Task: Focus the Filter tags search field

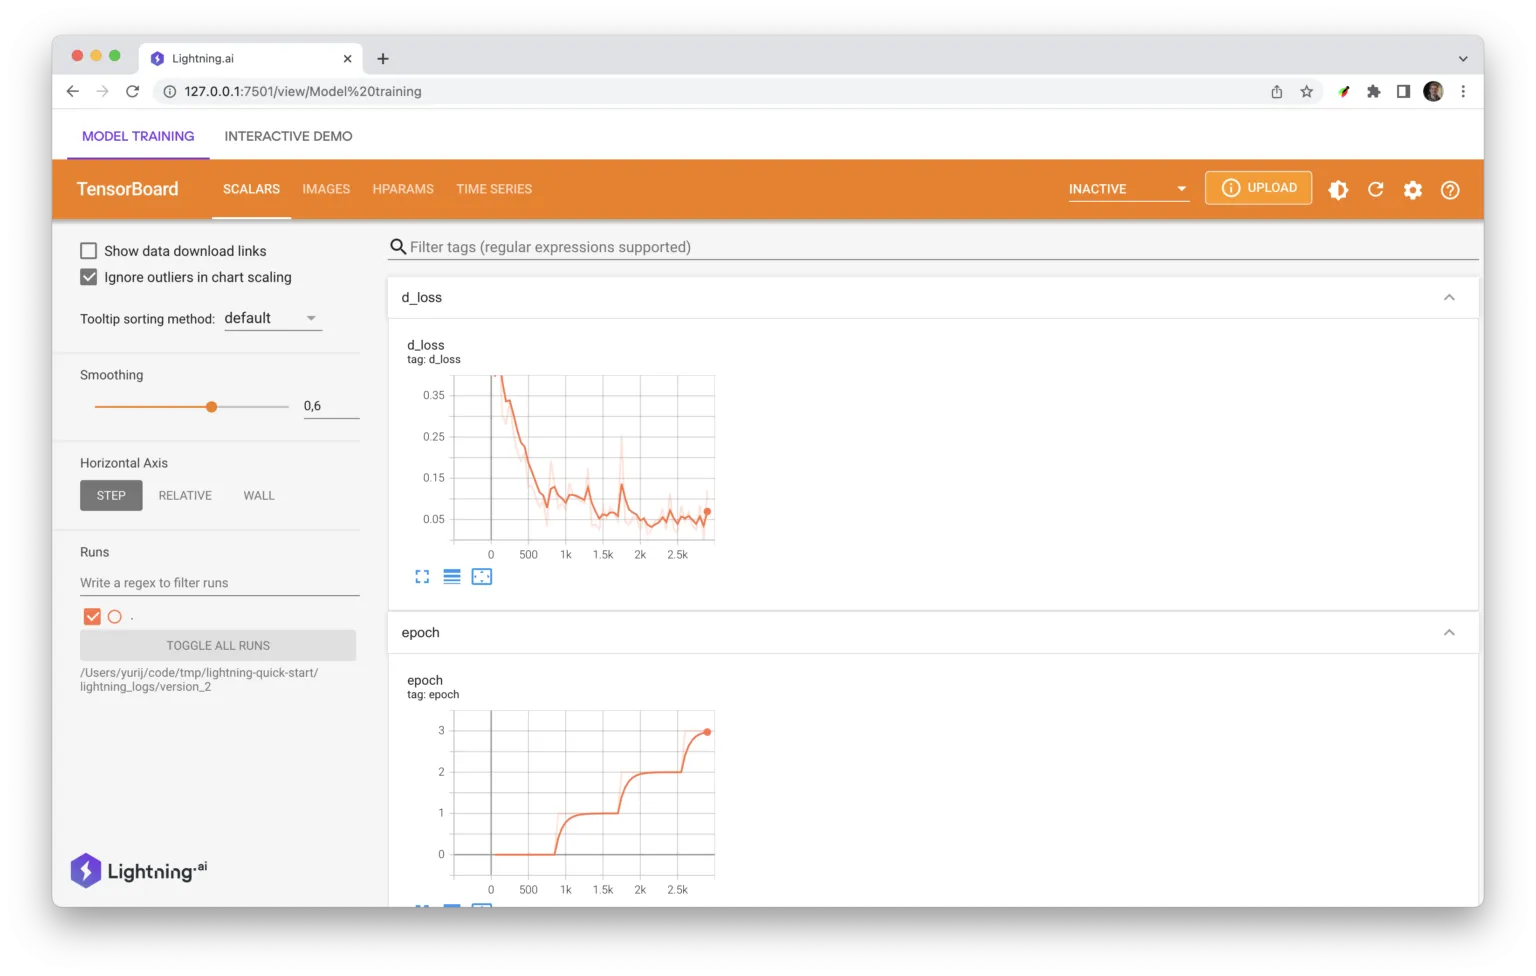Action: (933, 247)
